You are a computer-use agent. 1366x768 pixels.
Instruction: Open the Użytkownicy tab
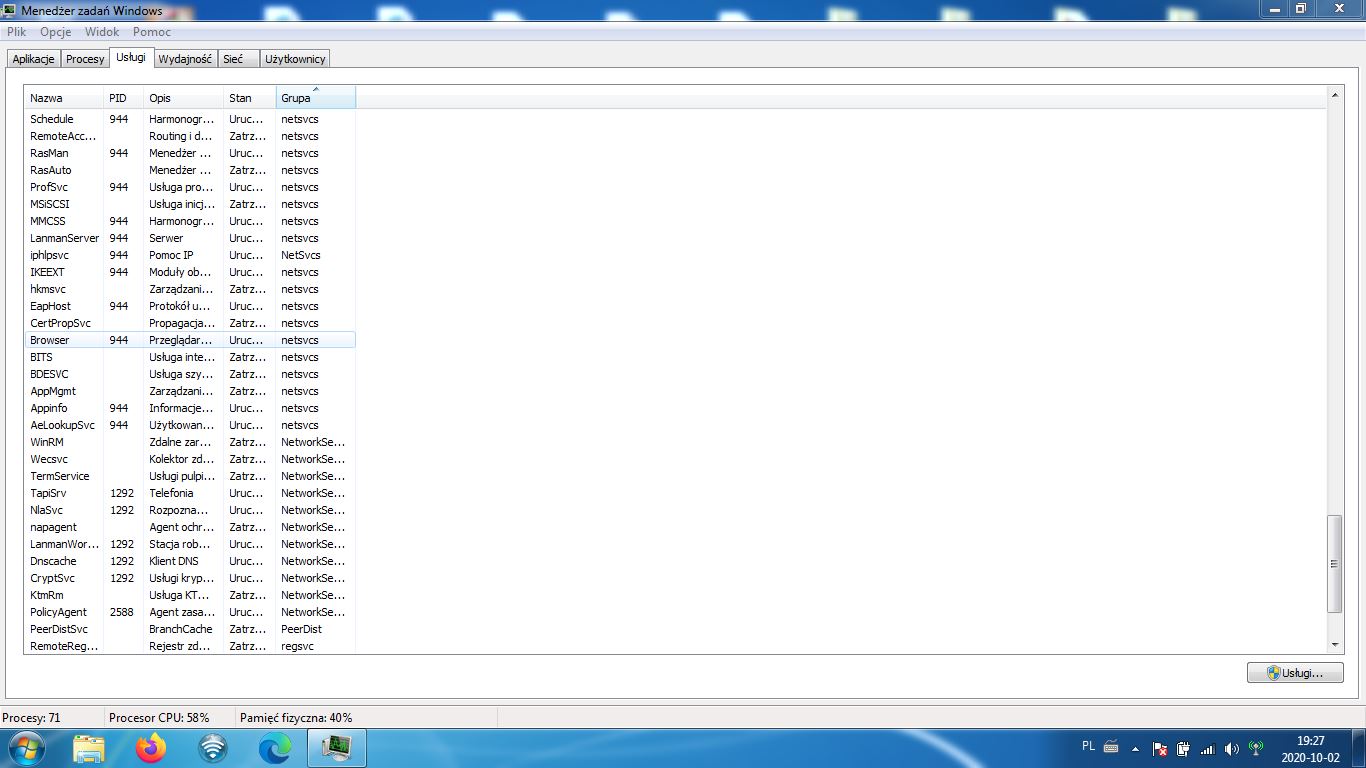point(294,59)
